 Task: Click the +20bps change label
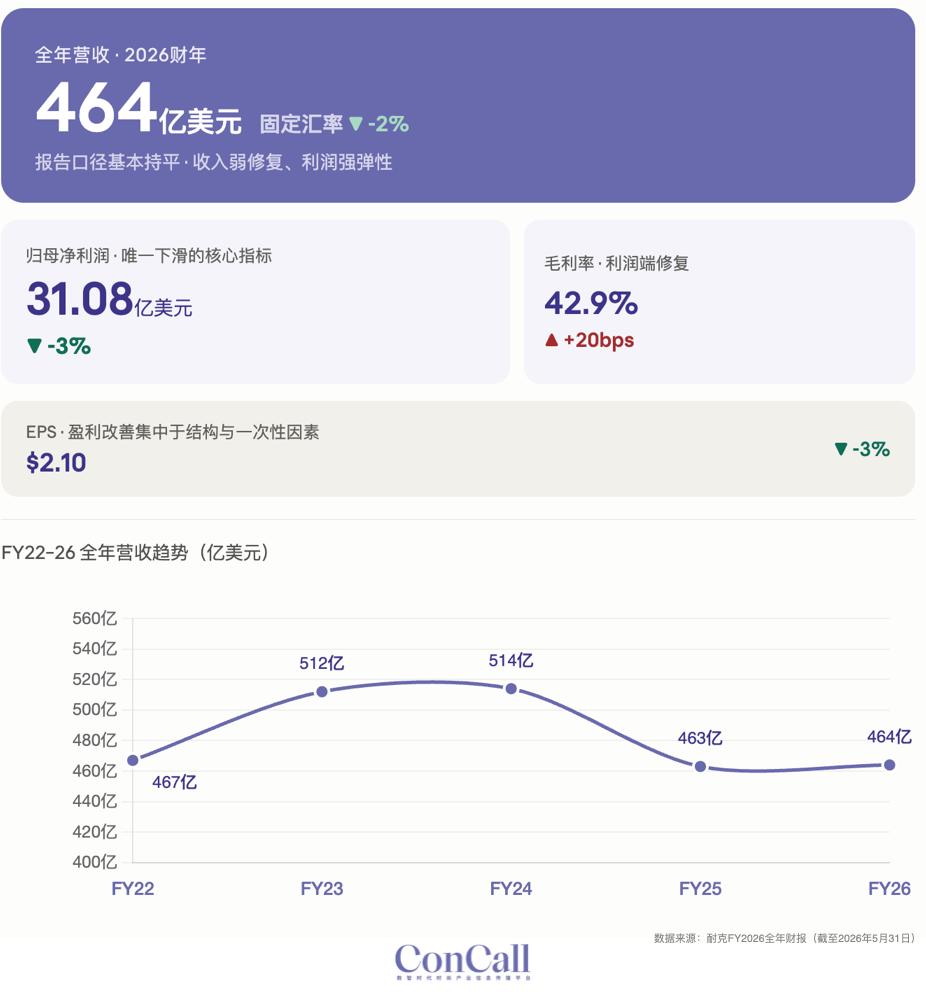598,340
